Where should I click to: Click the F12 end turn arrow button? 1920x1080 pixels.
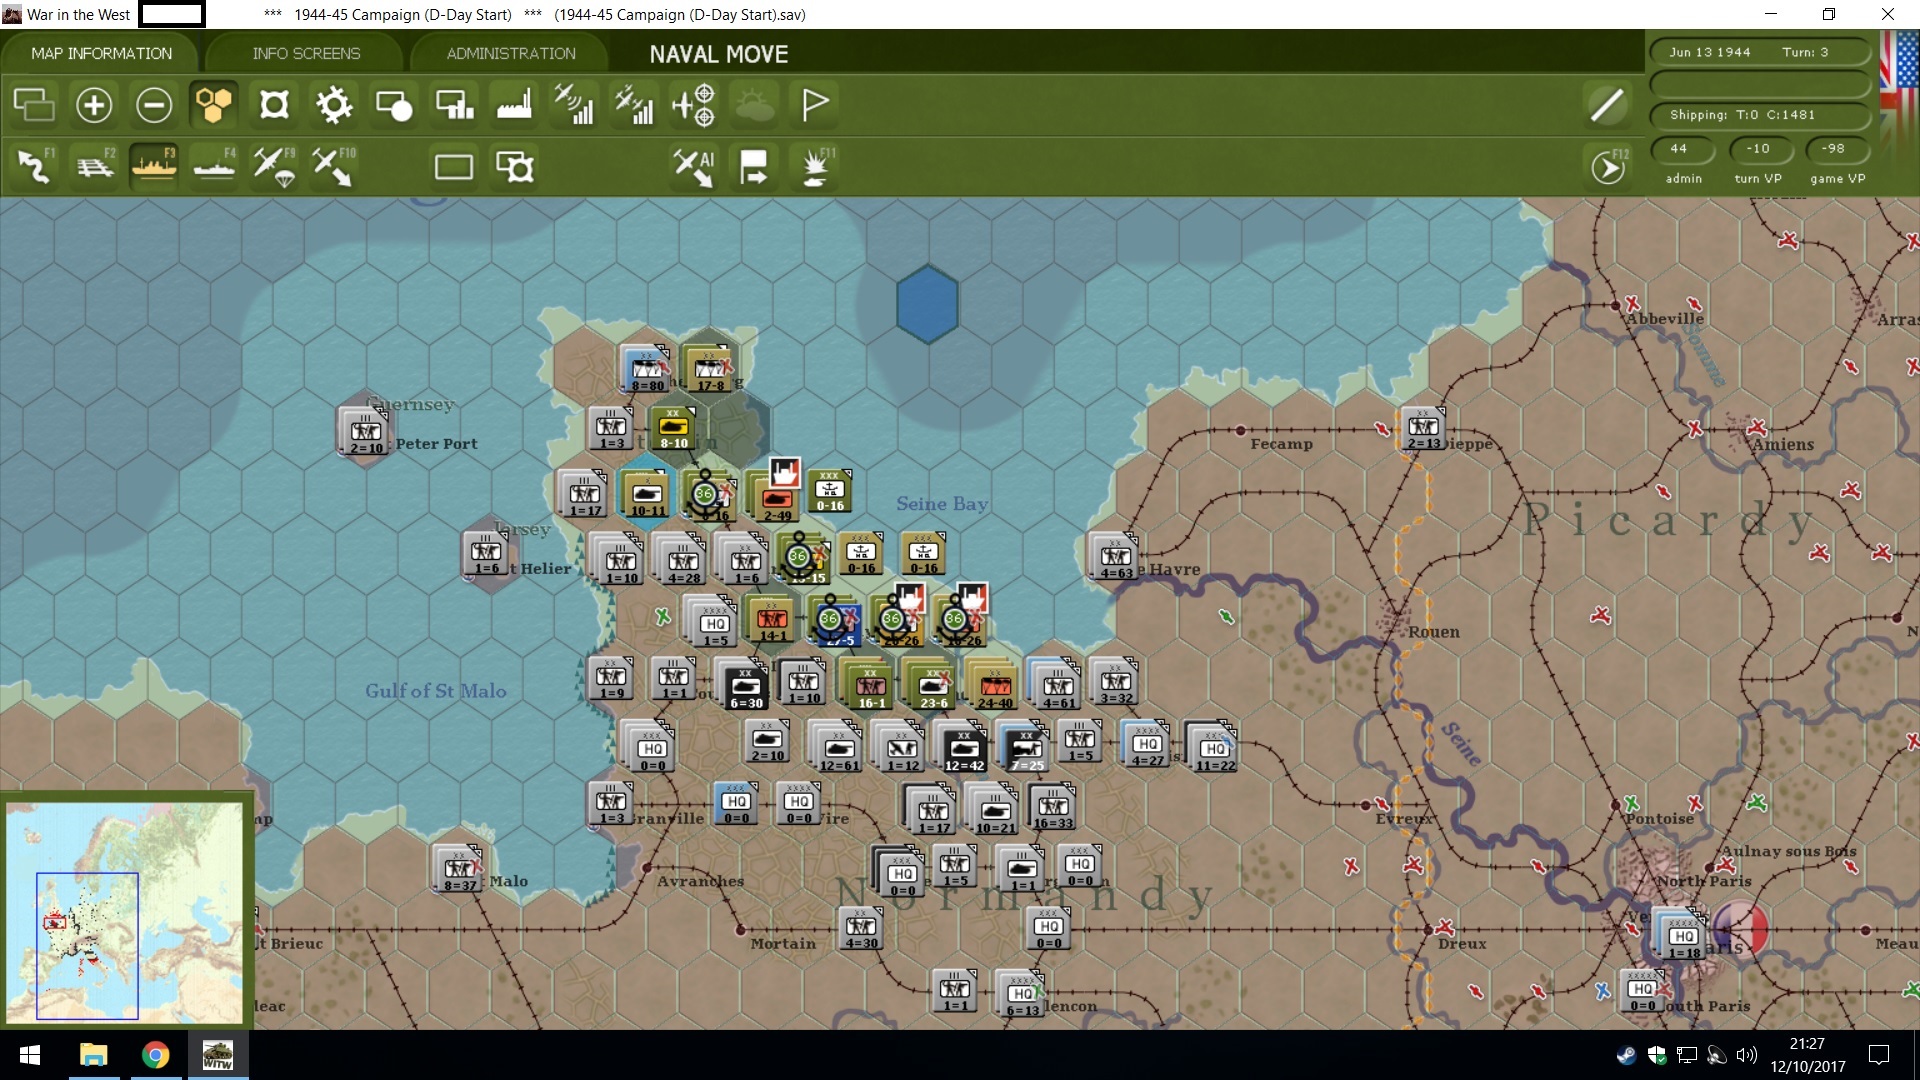[x=1609, y=166]
